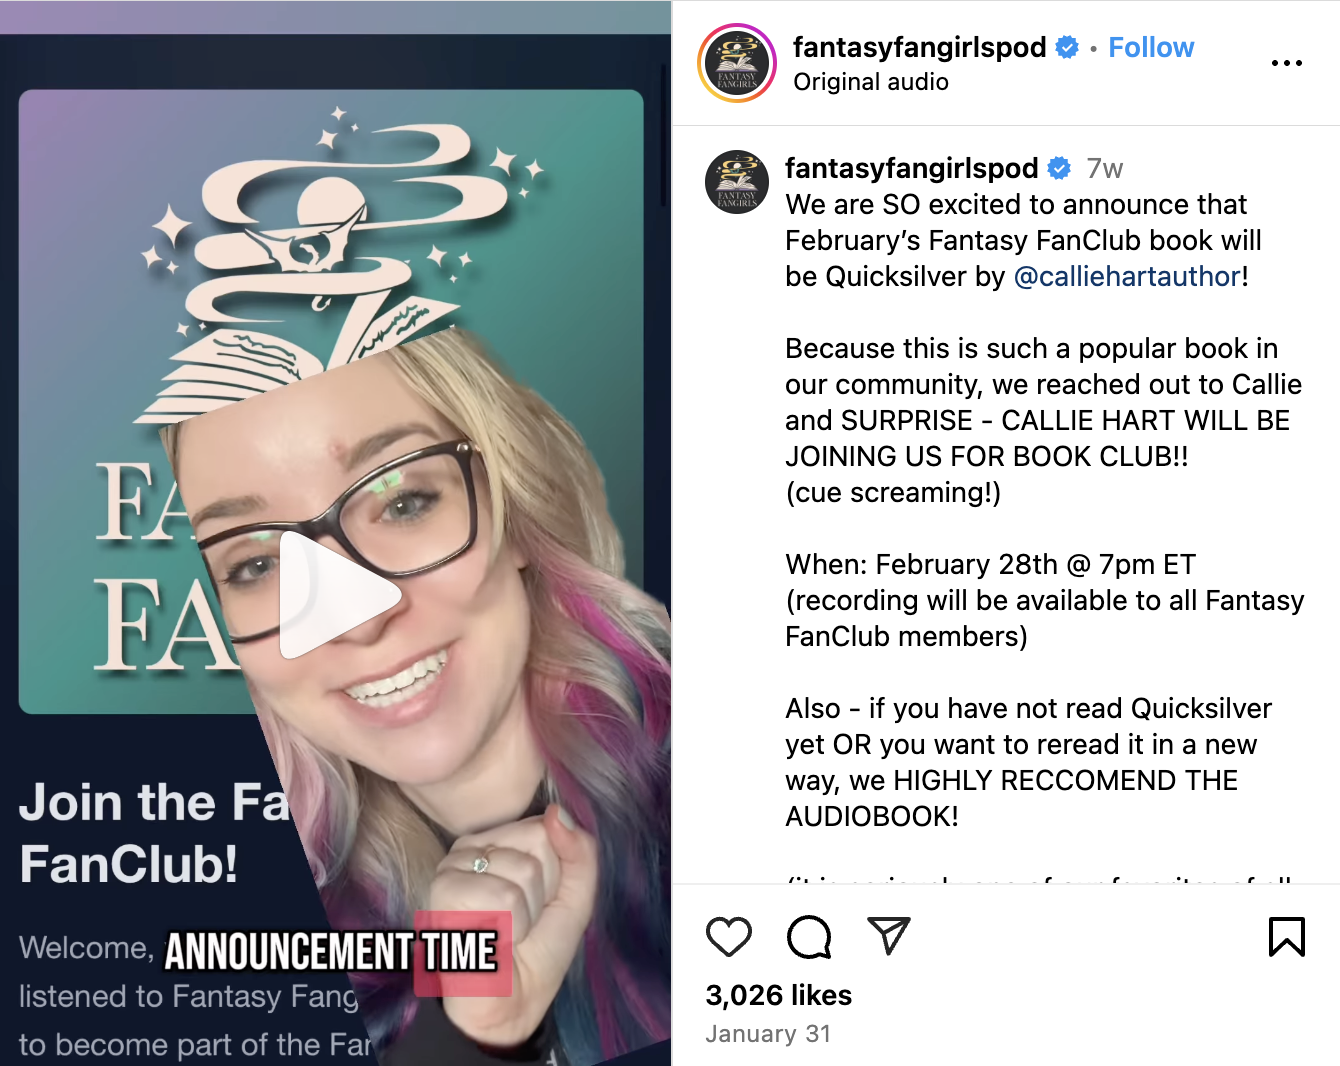Viewport: 1340px width, 1066px height.
Task: Save the post with the bookmark icon
Action: point(1287,937)
